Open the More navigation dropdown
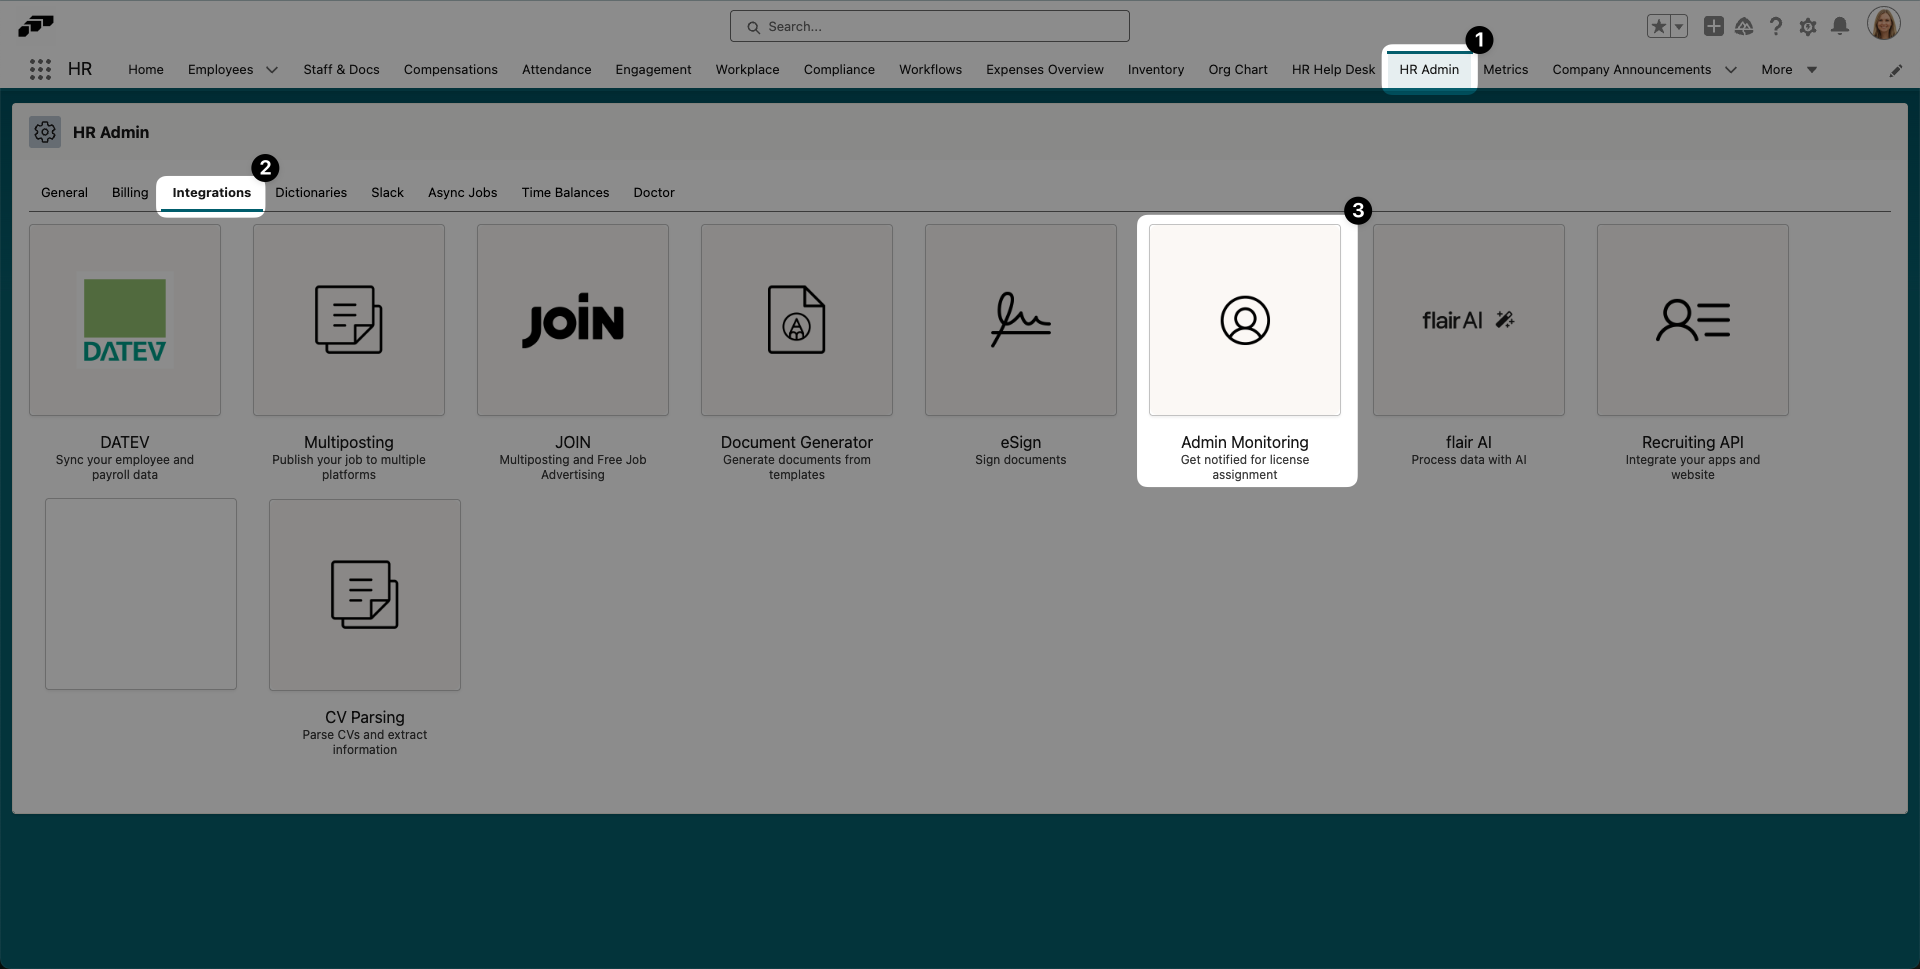Viewport: 1920px width, 969px height. click(1788, 70)
